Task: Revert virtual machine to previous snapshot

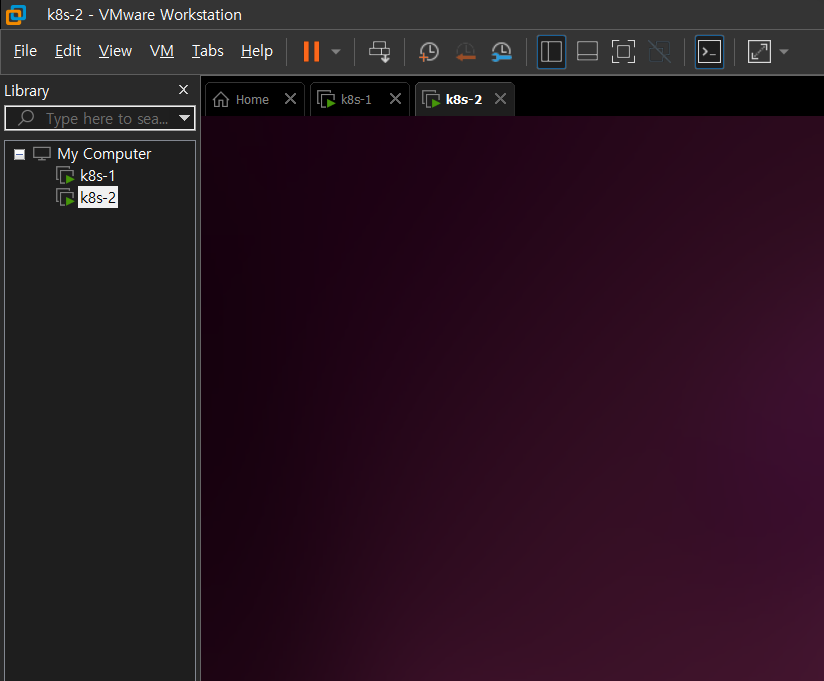Action: click(466, 51)
